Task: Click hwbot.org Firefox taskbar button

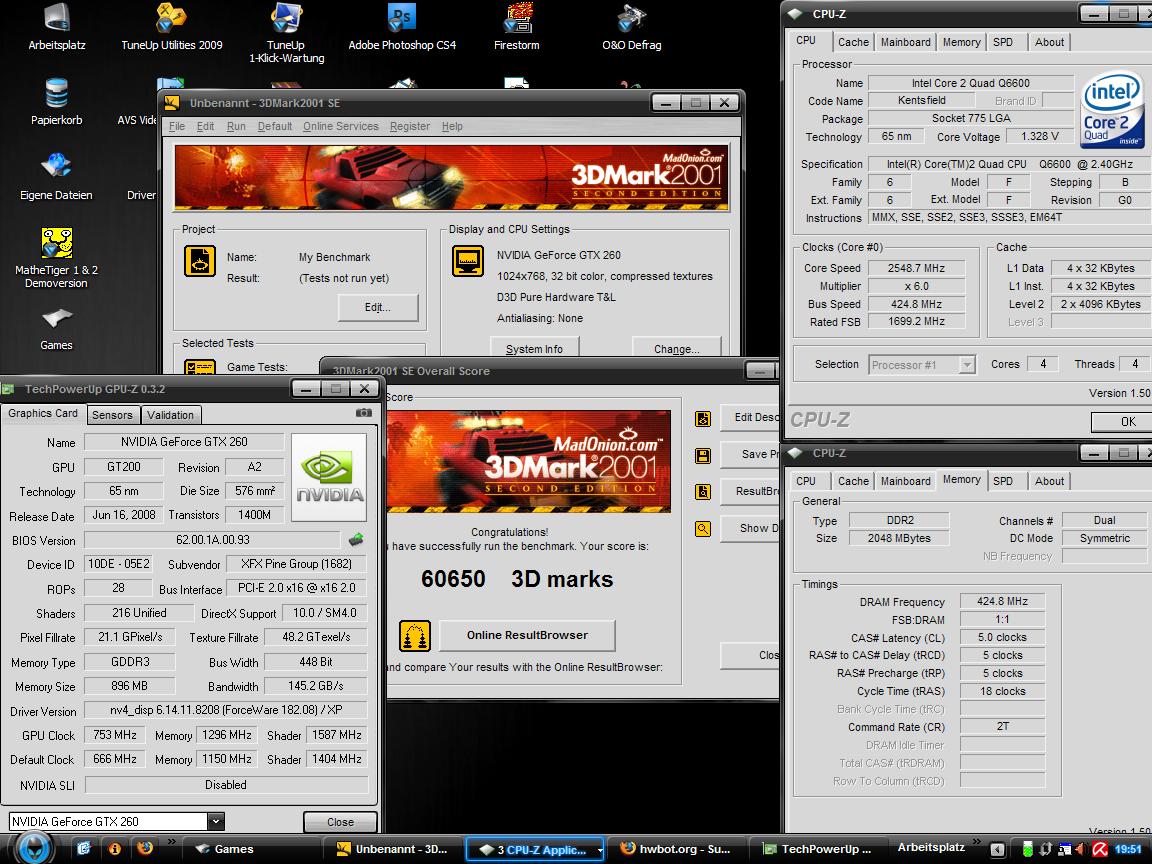Action: pyautogui.click(x=675, y=849)
